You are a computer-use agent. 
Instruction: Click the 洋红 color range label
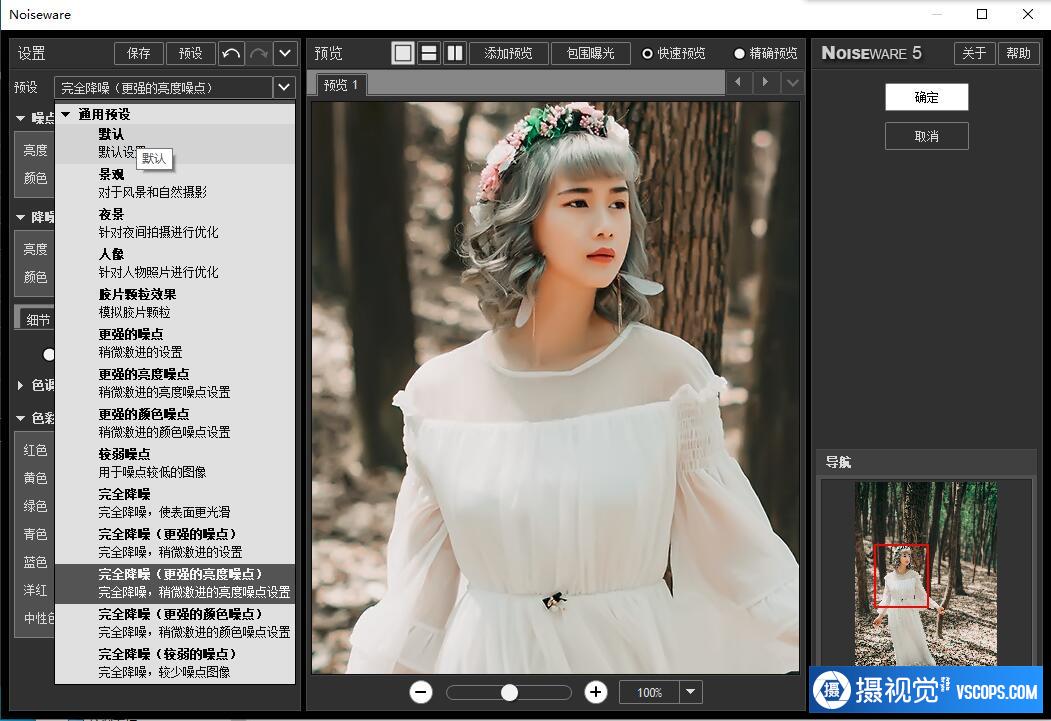35,590
